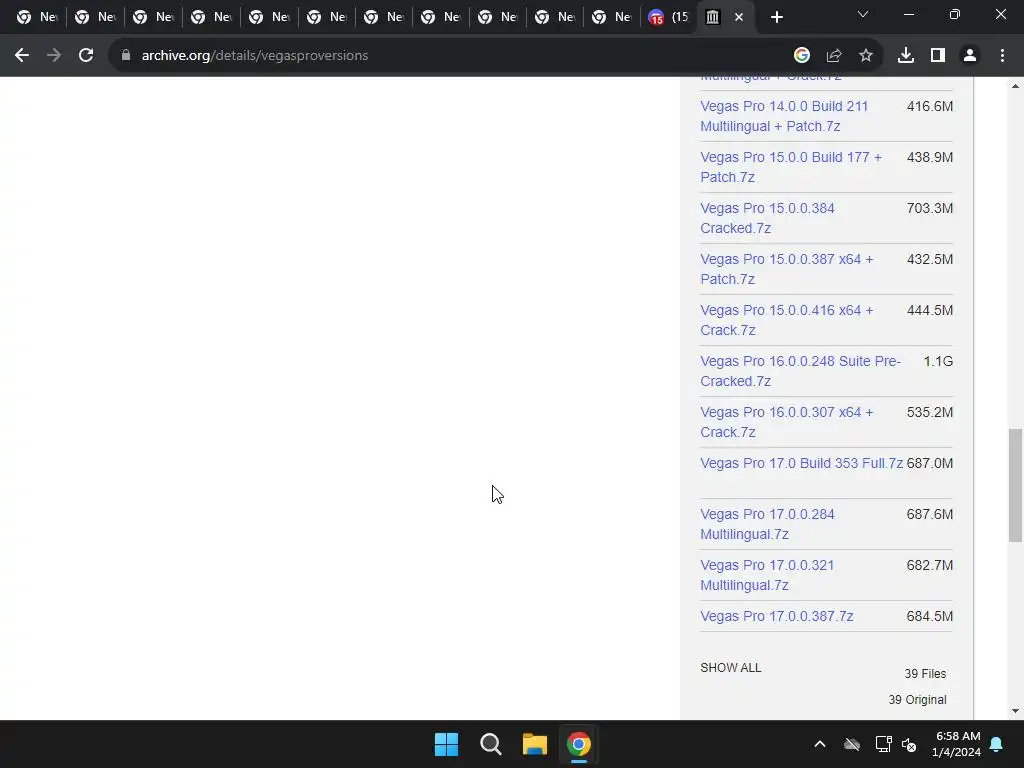This screenshot has height=768, width=1024.
Task: Close the active archive.org tab
Action: click(739, 18)
